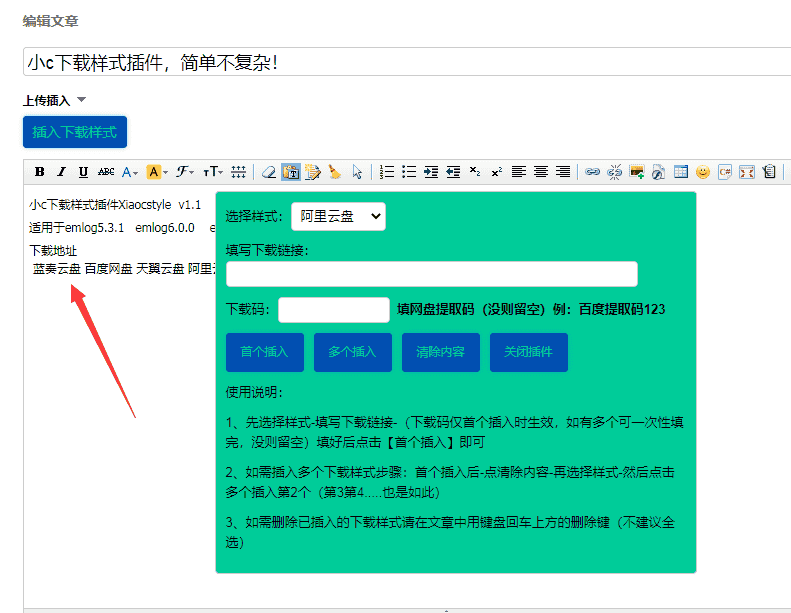This screenshot has width=791, height=613.
Task: Click the underline toolbar icon
Action: point(83,172)
